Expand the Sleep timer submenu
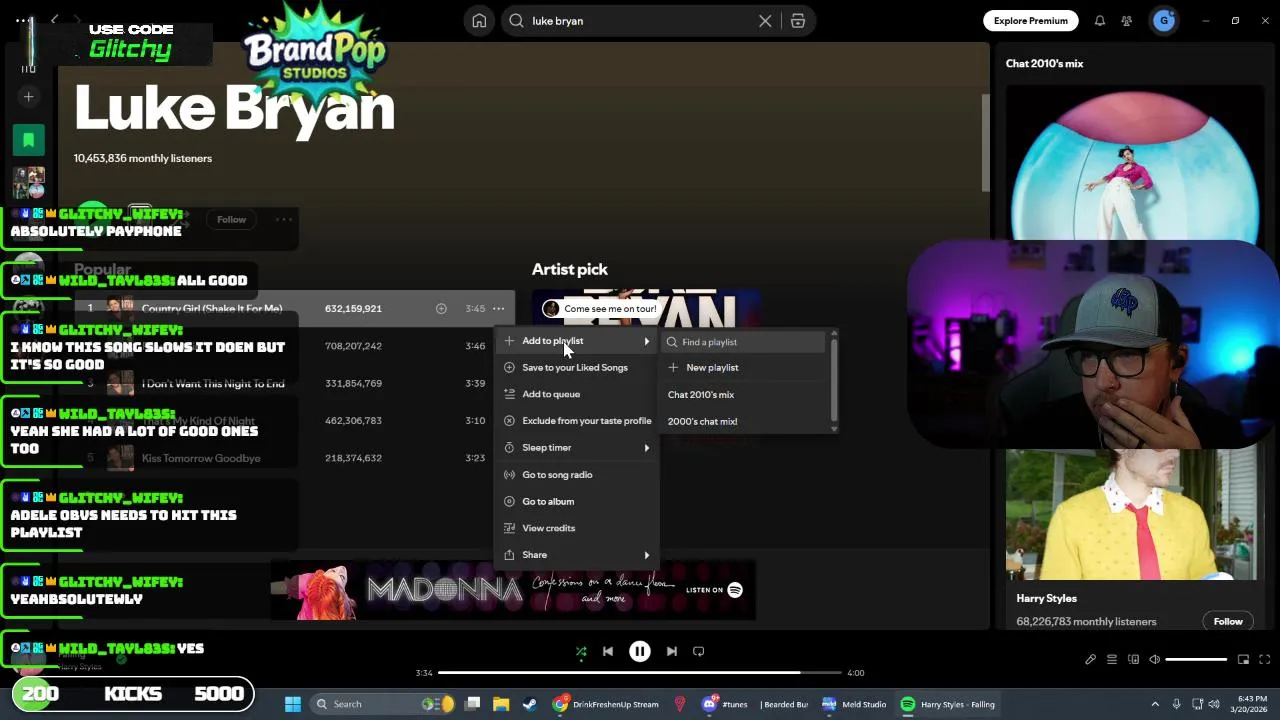Screen dimensions: 1280x720 coord(577,448)
